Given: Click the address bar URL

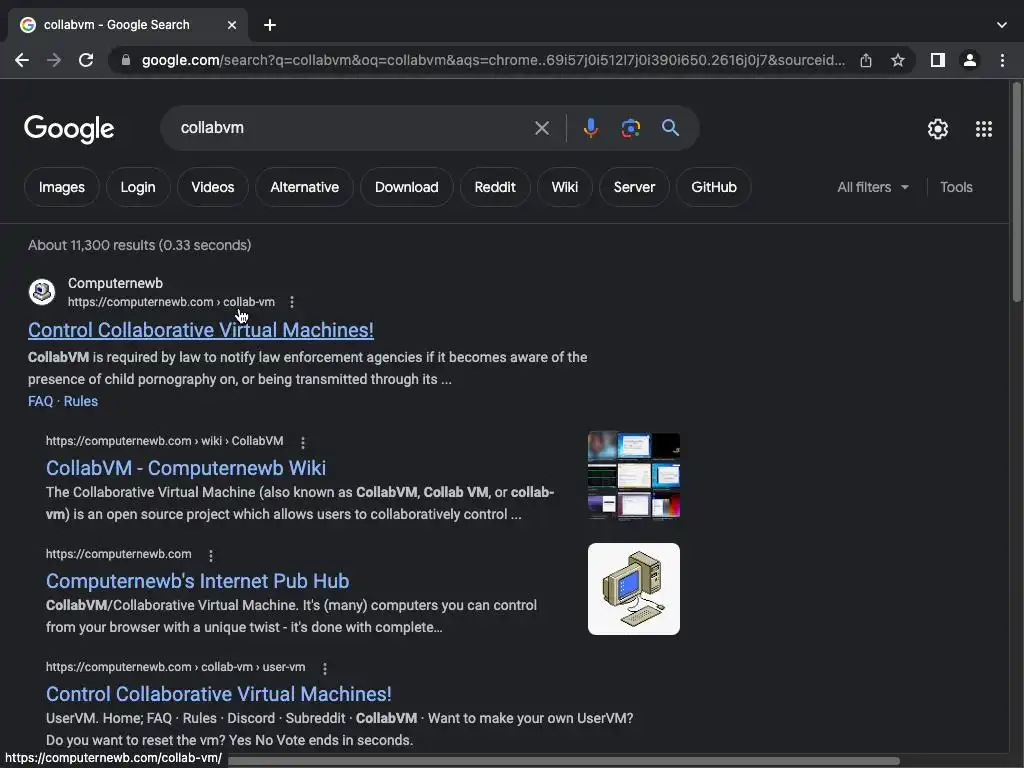Looking at the screenshot, I should (493, 60).
